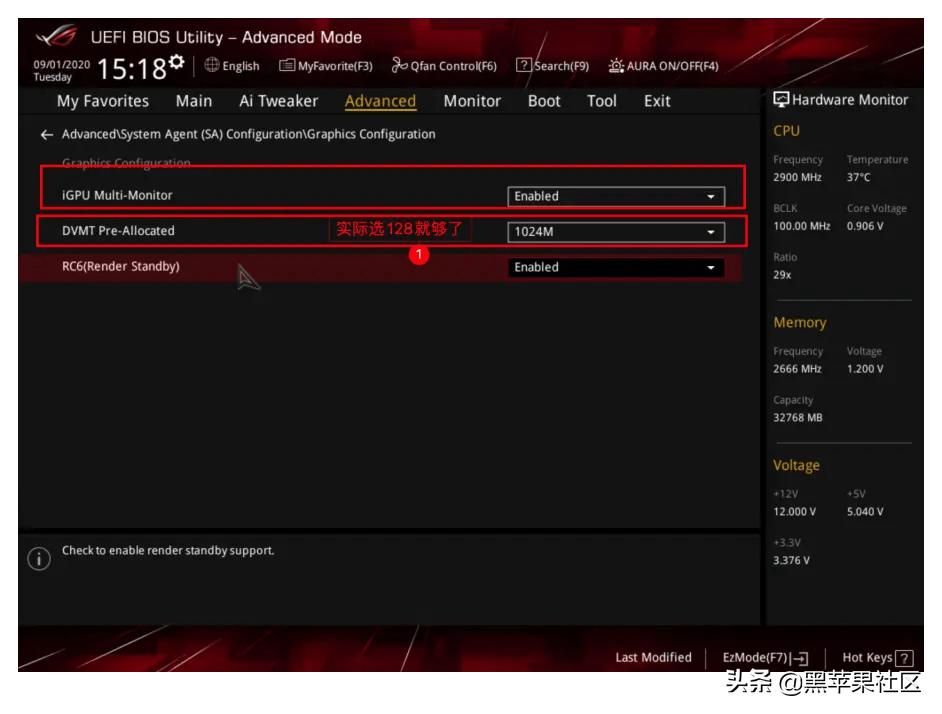
Task: Switch to the Main tab
Action: tap(194, 101)
